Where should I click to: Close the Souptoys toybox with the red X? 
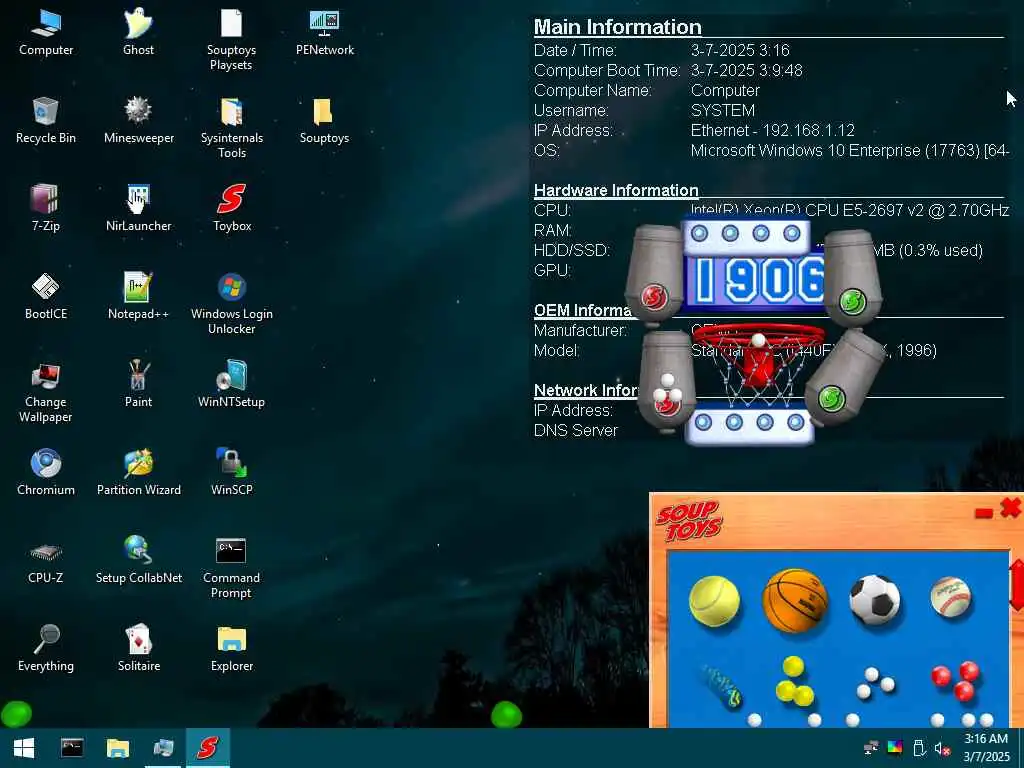pyautogui.click(x=1010, y=507)
